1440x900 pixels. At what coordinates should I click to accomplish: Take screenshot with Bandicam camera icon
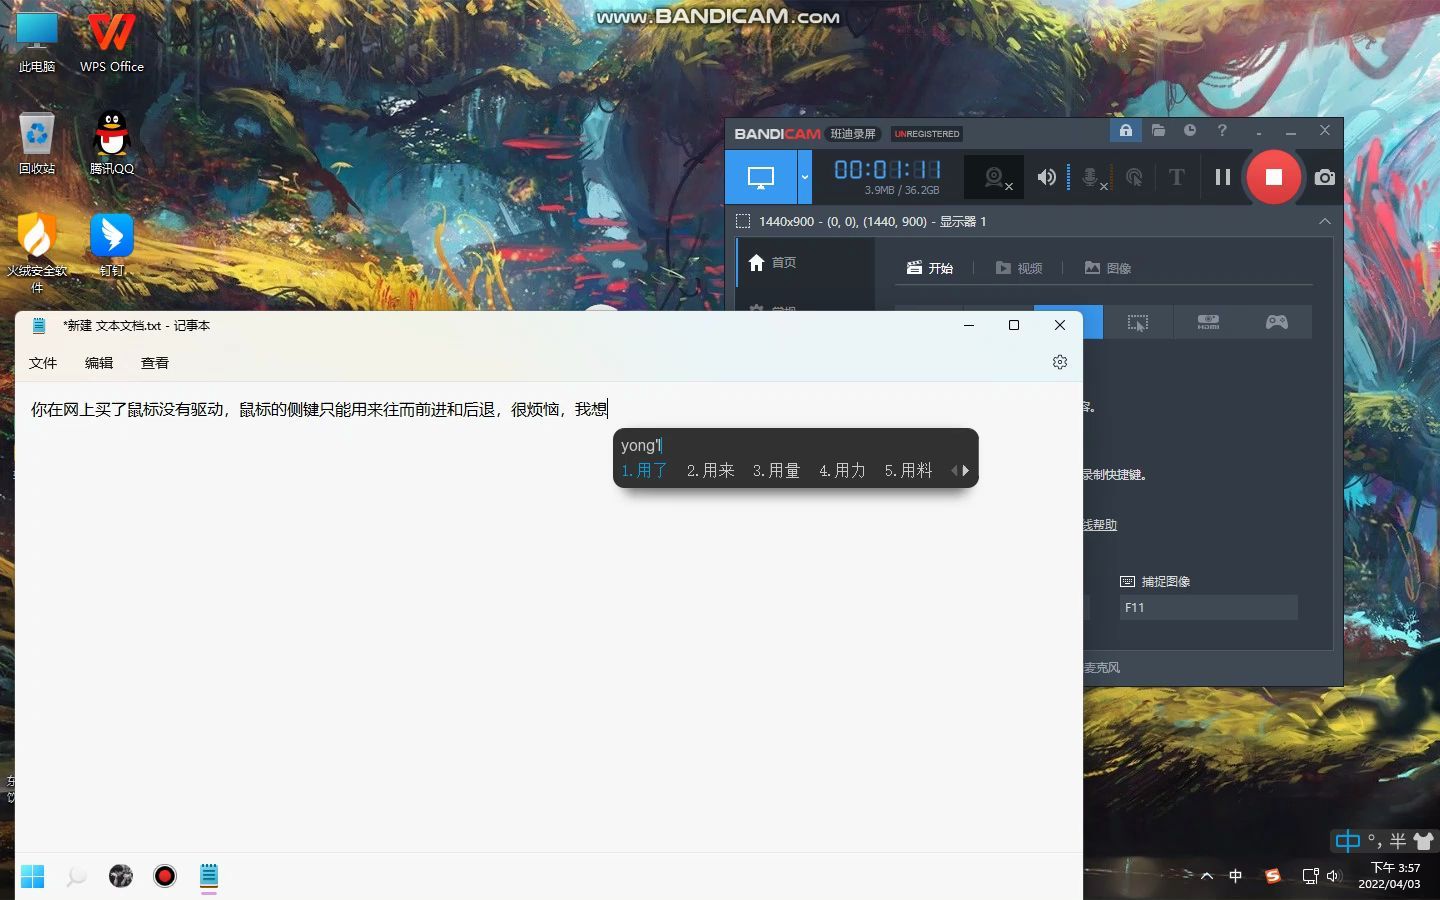click(1325, 177)
